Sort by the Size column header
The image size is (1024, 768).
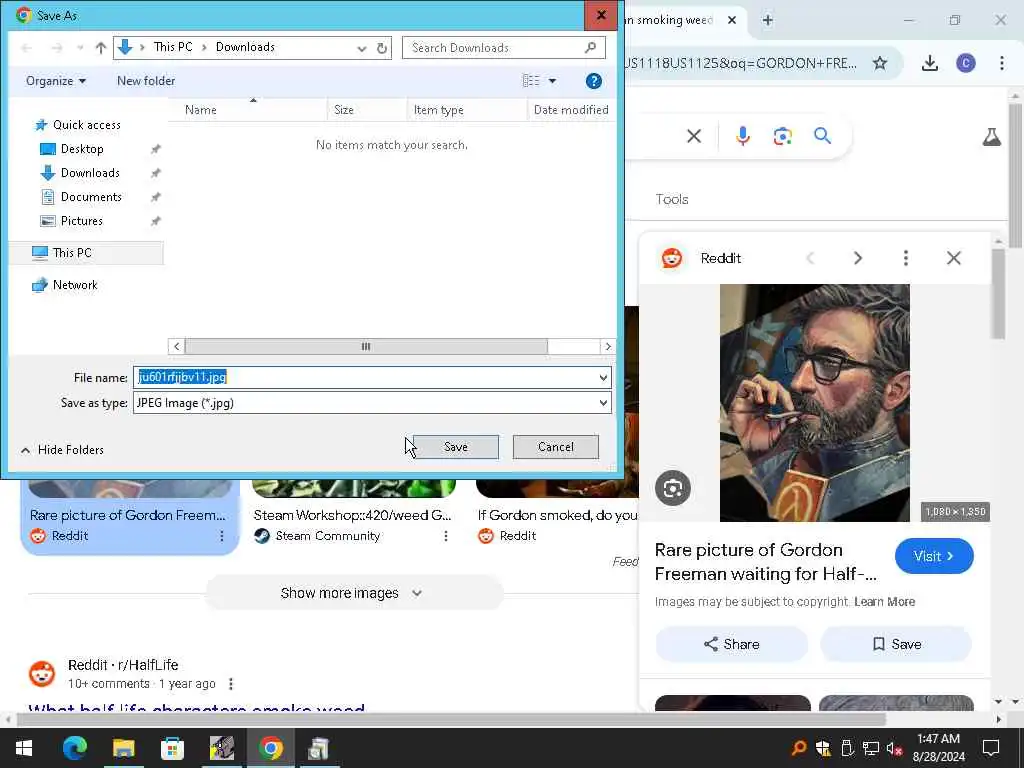[x=367, y=110]
